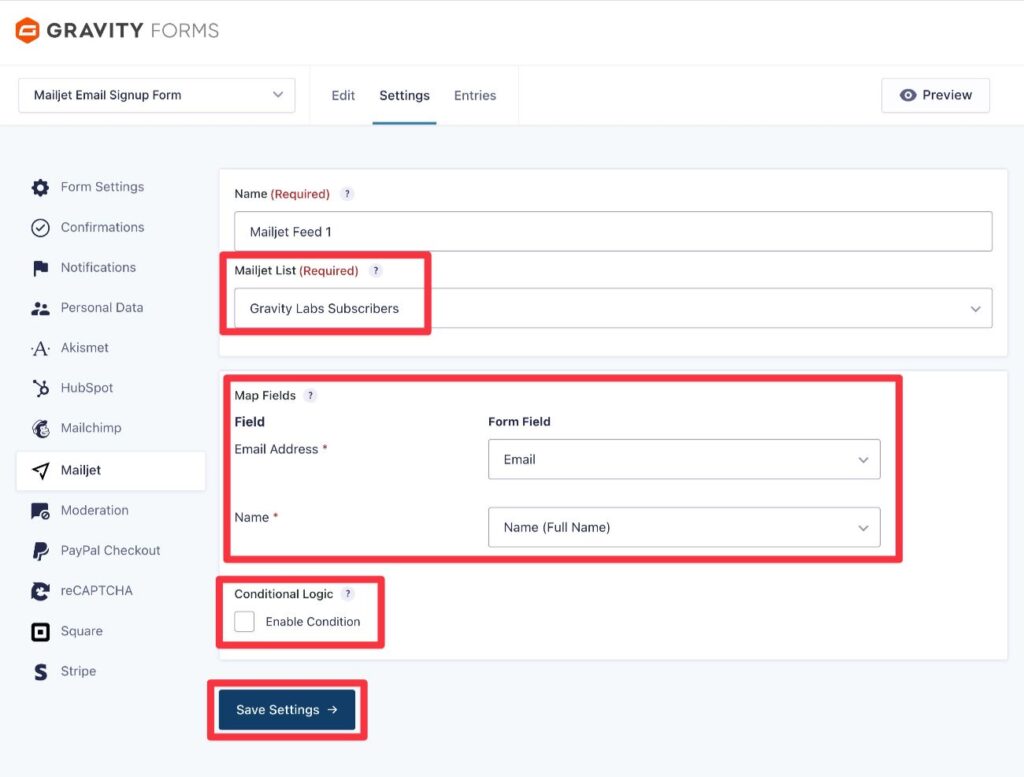Switch to the Edit tab

(x=343, y=95)
